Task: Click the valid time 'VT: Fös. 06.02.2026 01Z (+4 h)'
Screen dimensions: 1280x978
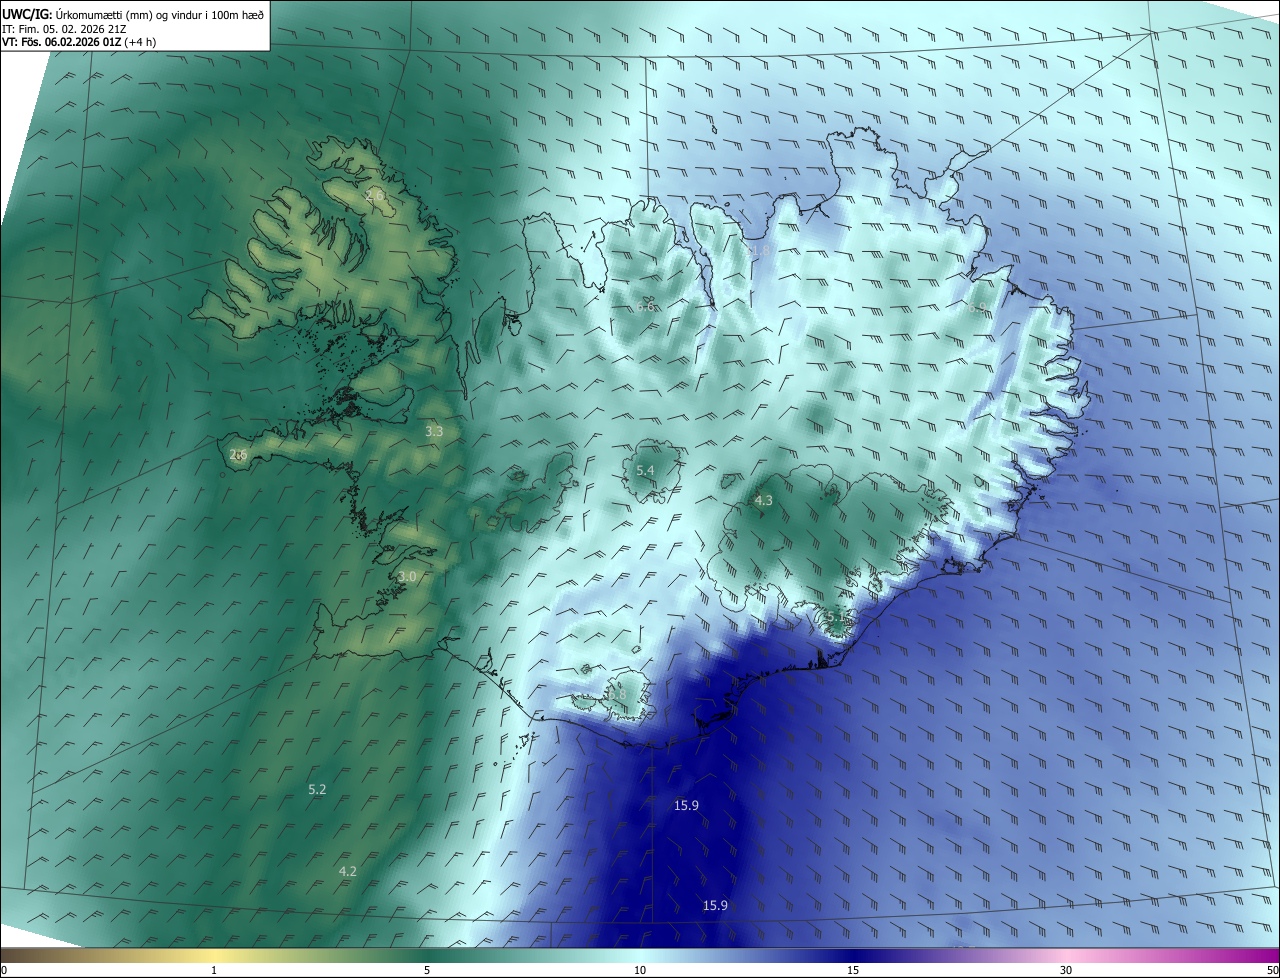Action: 79,42
